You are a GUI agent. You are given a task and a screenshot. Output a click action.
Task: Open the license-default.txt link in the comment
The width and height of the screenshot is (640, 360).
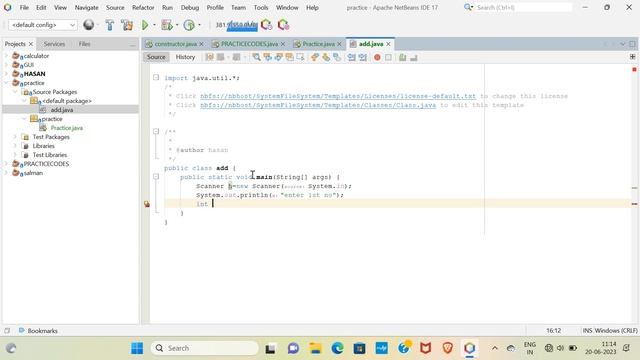[338, 96]
